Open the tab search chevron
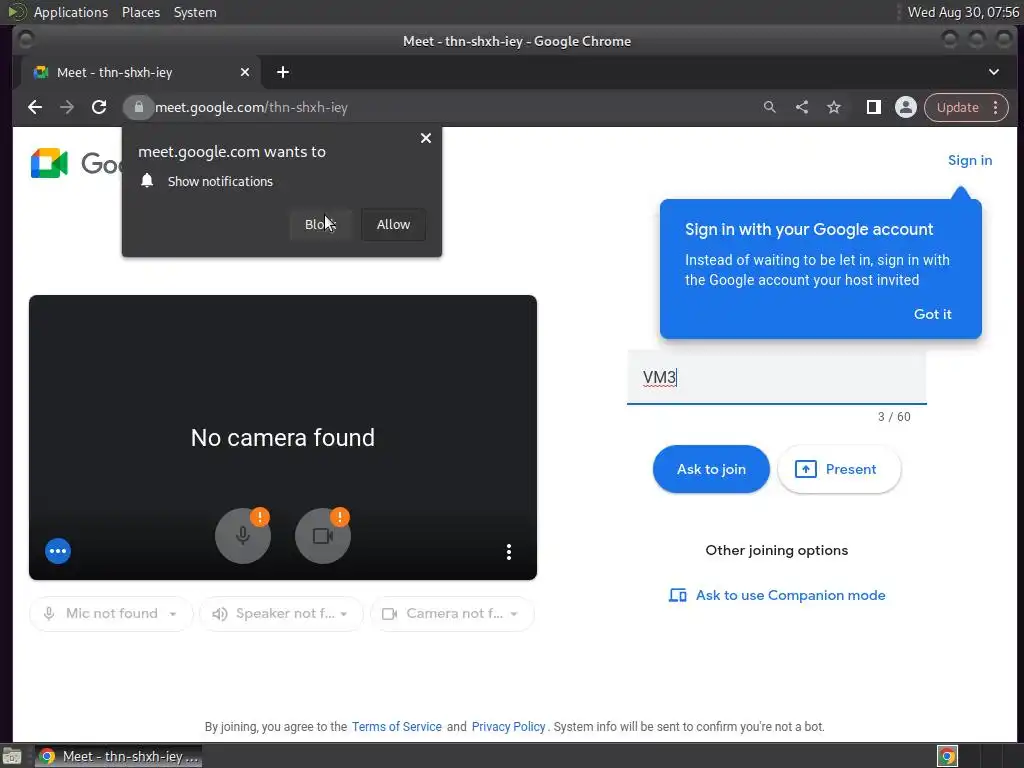 [993, 72]
